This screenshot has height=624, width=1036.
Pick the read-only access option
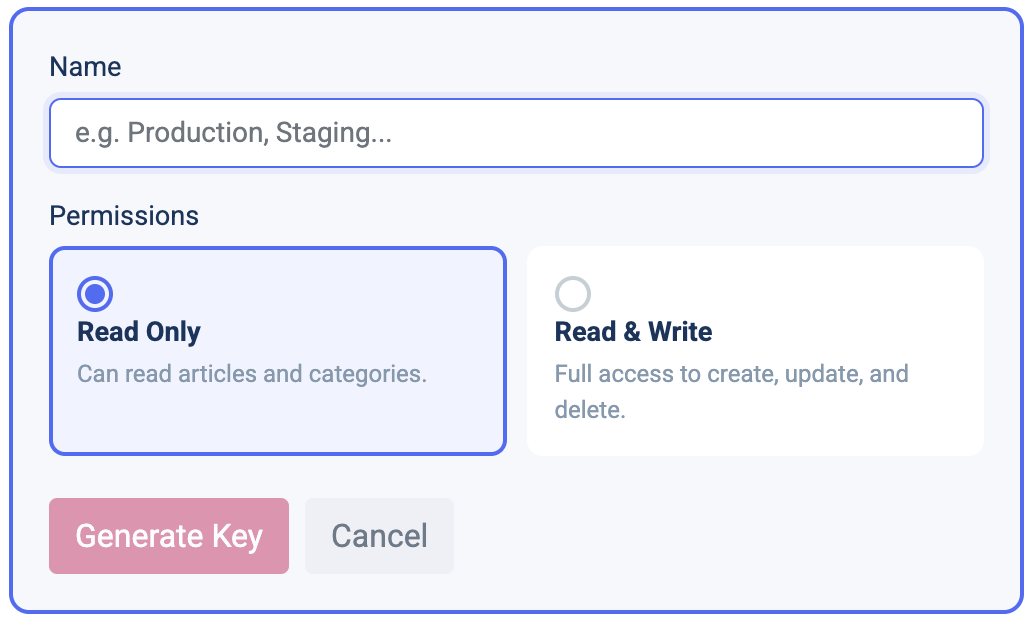click(x=95, y=294)
